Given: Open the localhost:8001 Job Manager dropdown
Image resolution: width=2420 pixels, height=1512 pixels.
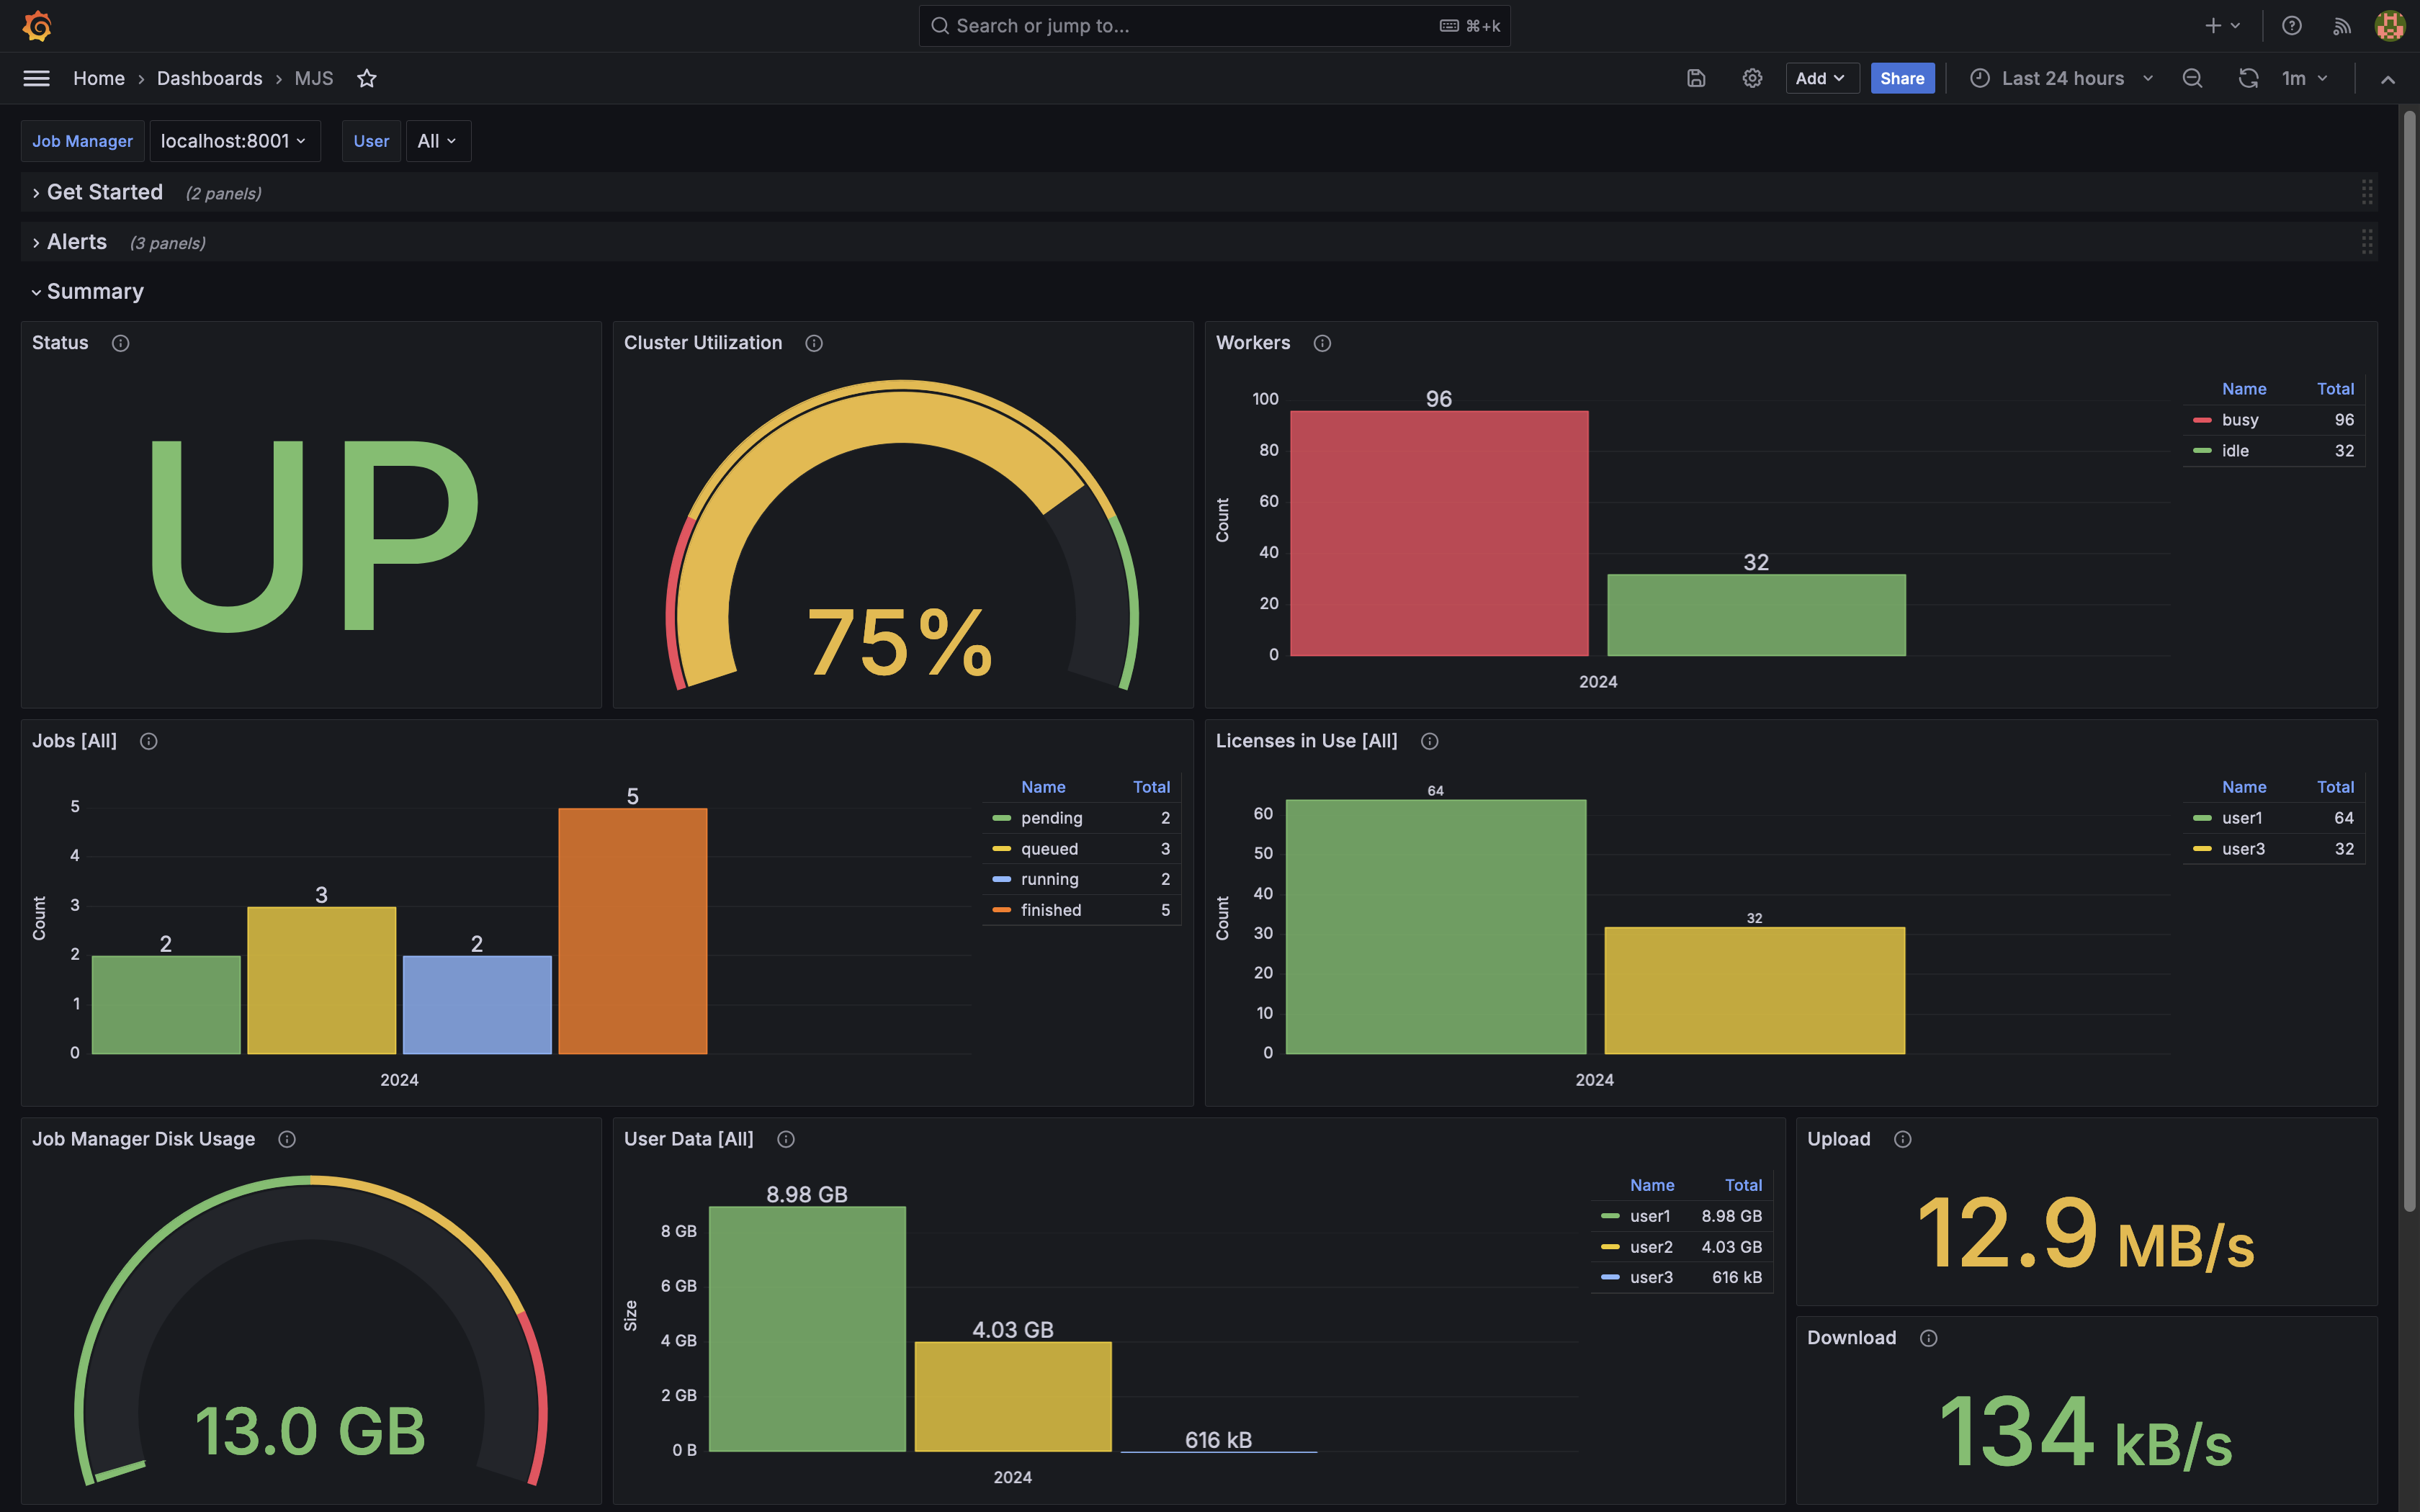Looking at the screenshot, I should coord(234,141).
